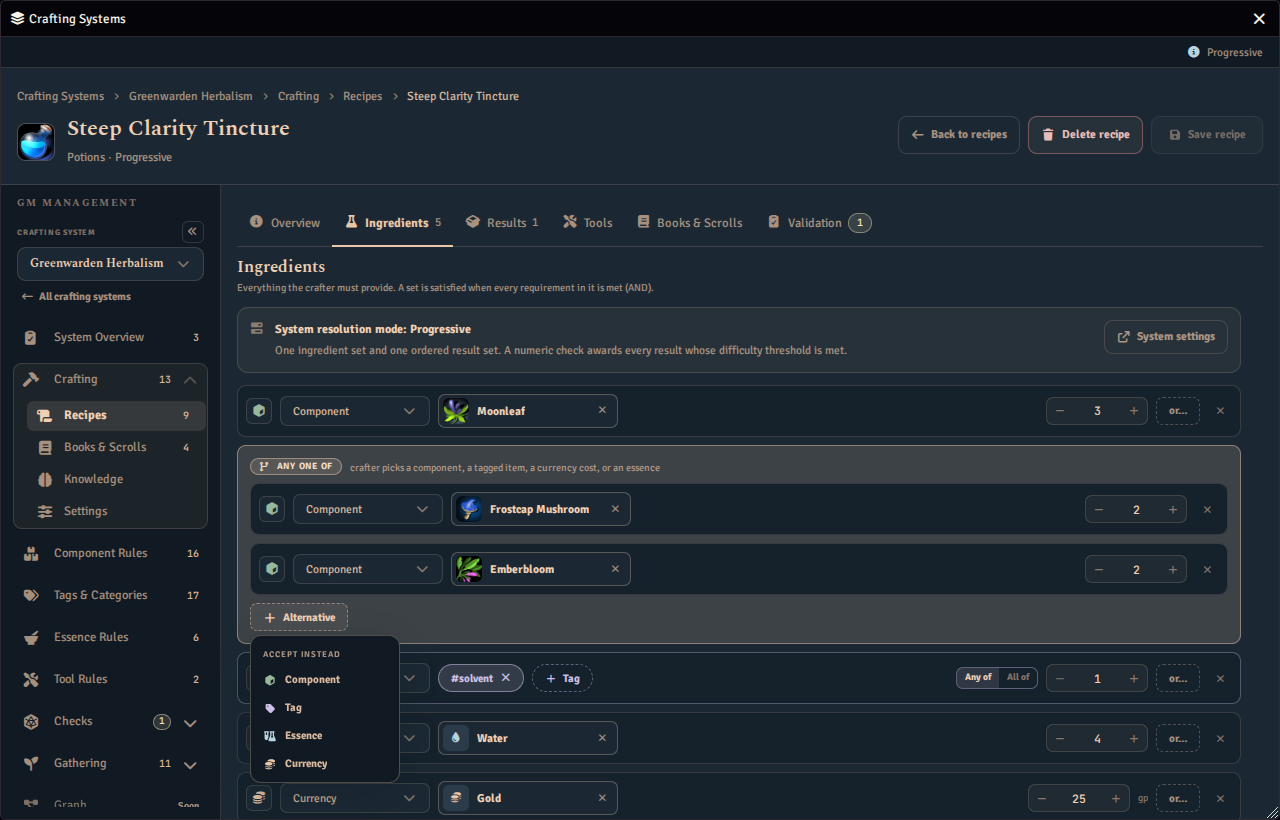Click the Steep Clarity Tincture potion icon
The height and width of the screenshot is (820, 1280).
tap(36, 141)
